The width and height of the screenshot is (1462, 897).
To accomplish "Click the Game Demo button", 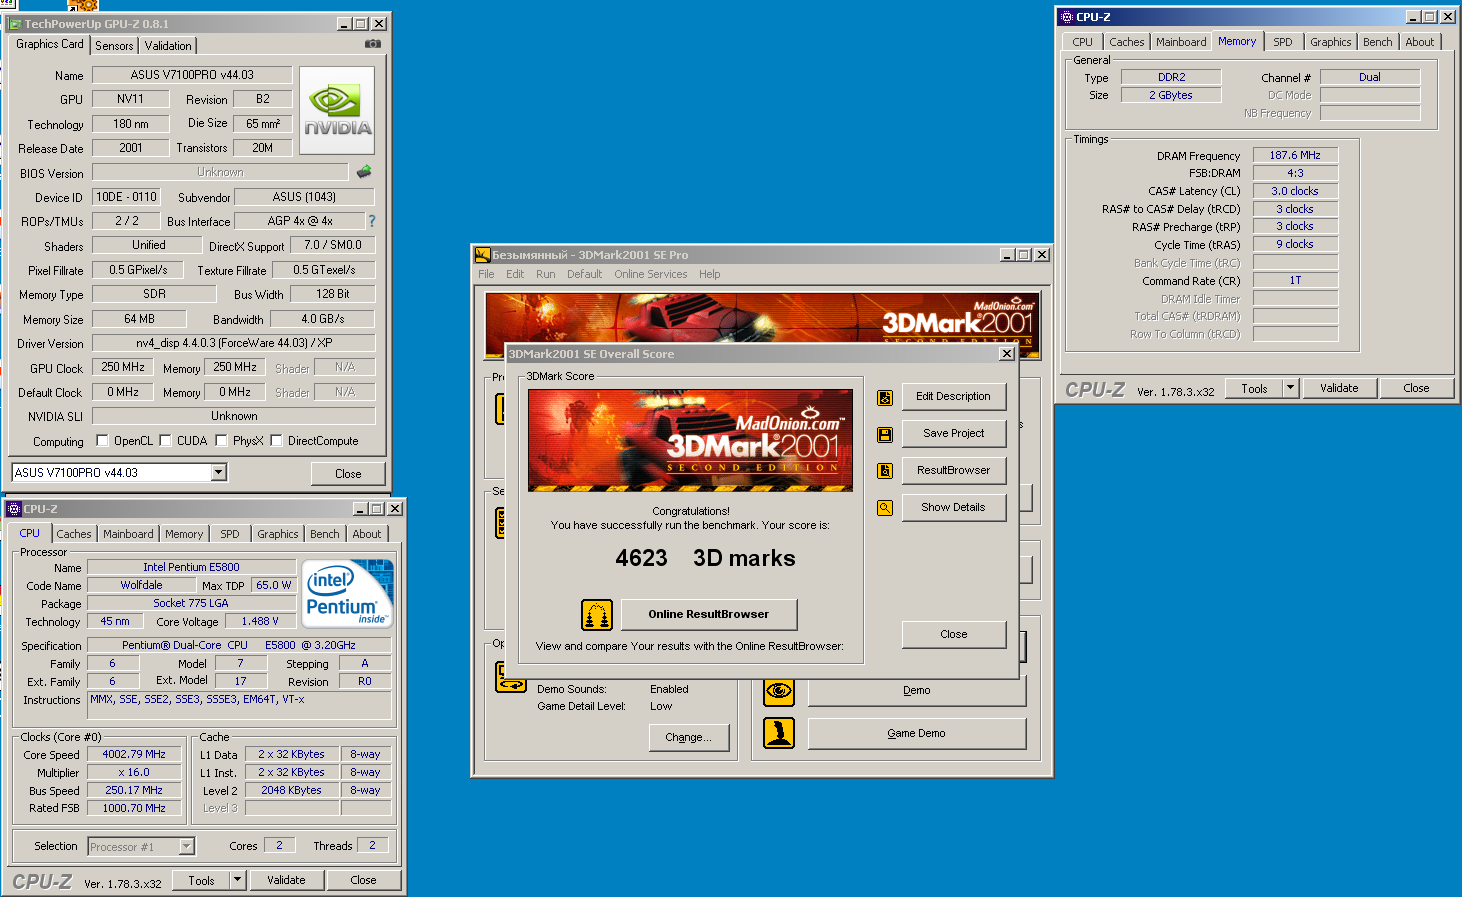I will click(x=917, y=734).
